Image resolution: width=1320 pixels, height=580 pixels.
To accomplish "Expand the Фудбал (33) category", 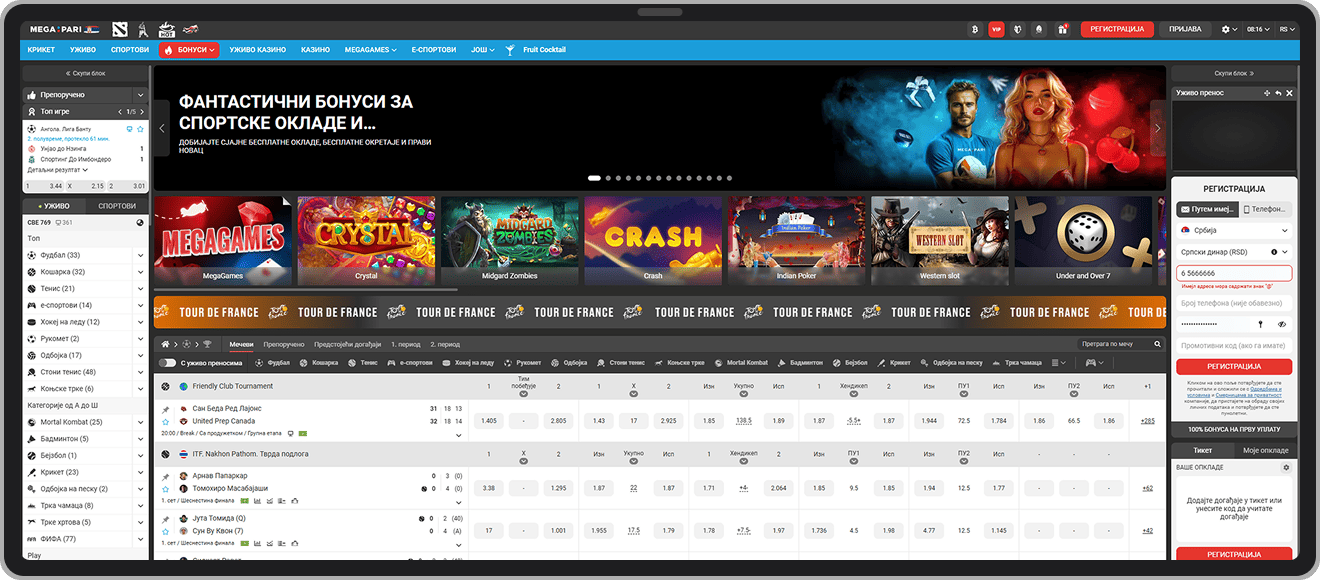I will tap(140, 255).
